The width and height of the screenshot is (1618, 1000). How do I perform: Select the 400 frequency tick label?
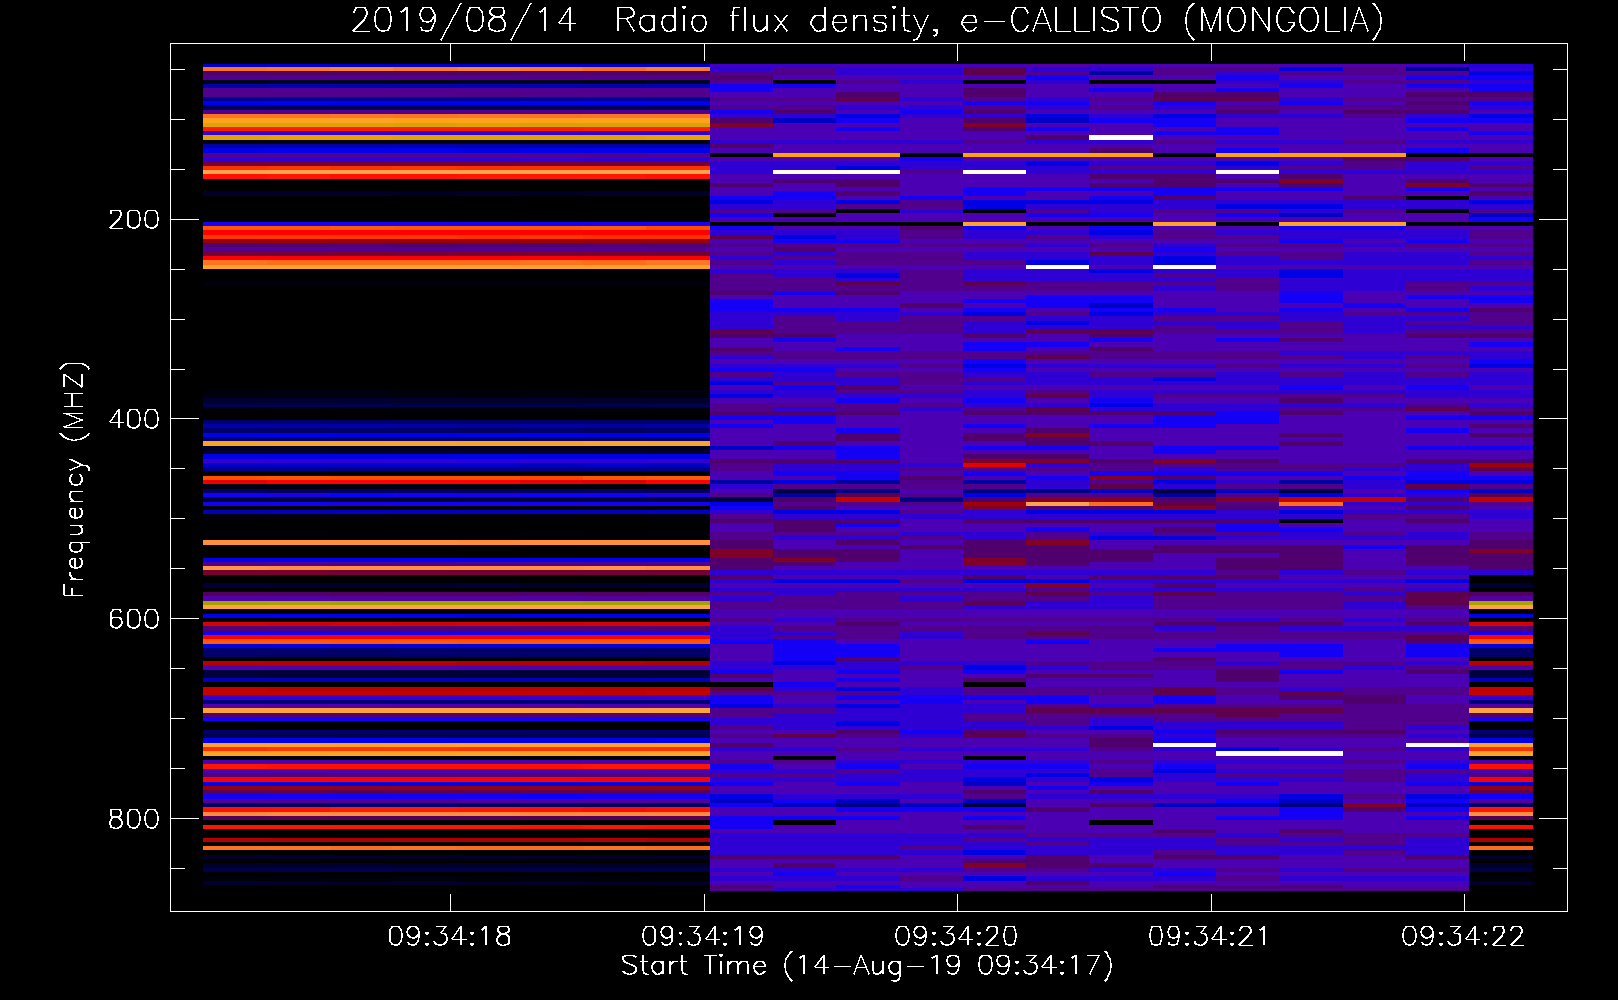click(x=134, y=419)
